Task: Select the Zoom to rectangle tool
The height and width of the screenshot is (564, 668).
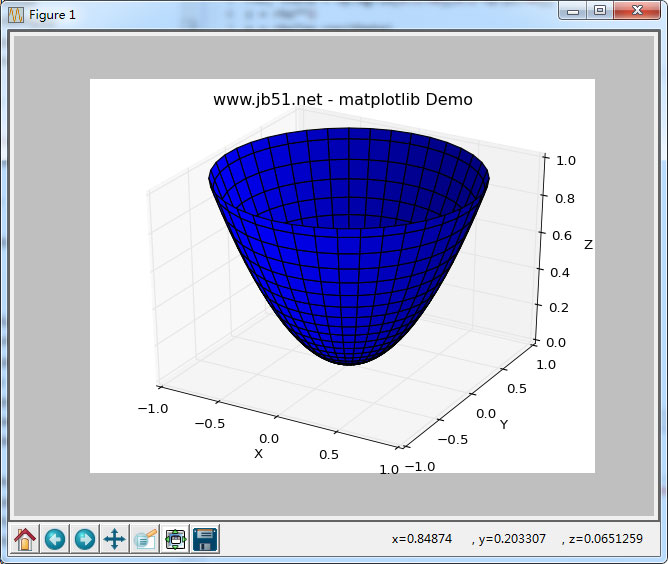Action: click(x=145, y=539)
